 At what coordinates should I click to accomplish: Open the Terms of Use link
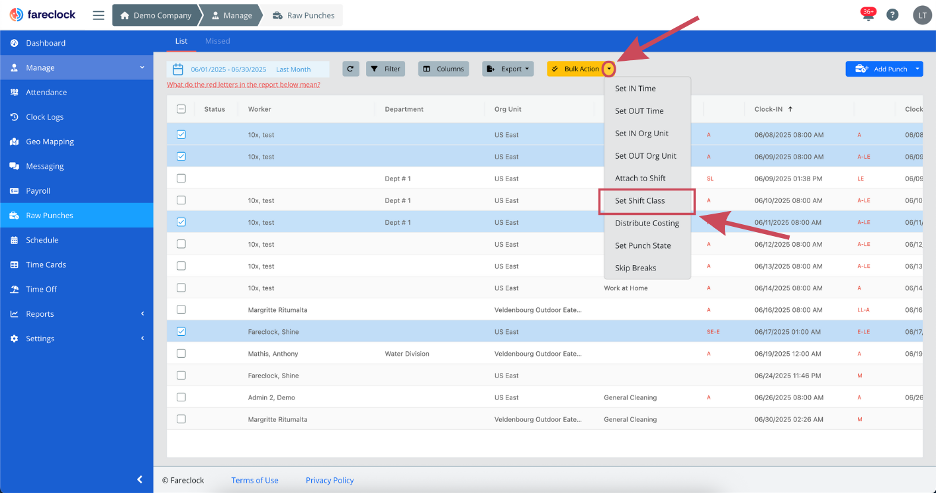(x=255, y=480)
